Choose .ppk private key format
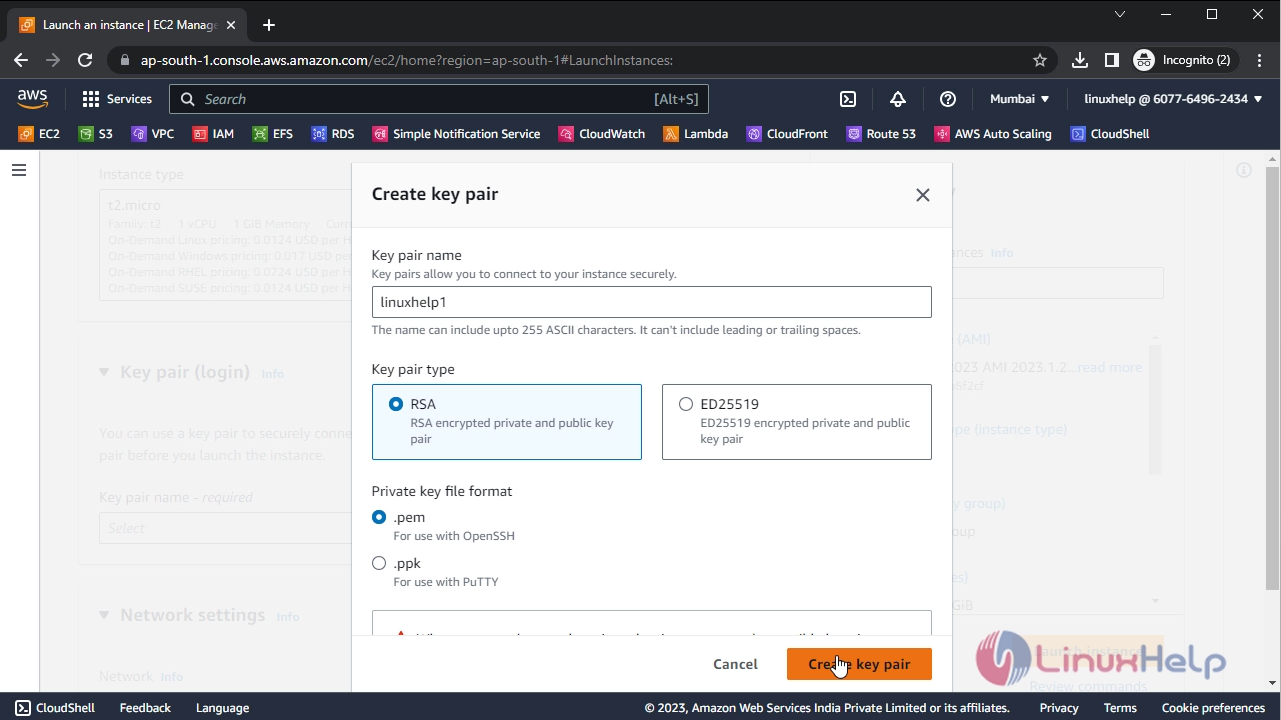 point(379,563)
